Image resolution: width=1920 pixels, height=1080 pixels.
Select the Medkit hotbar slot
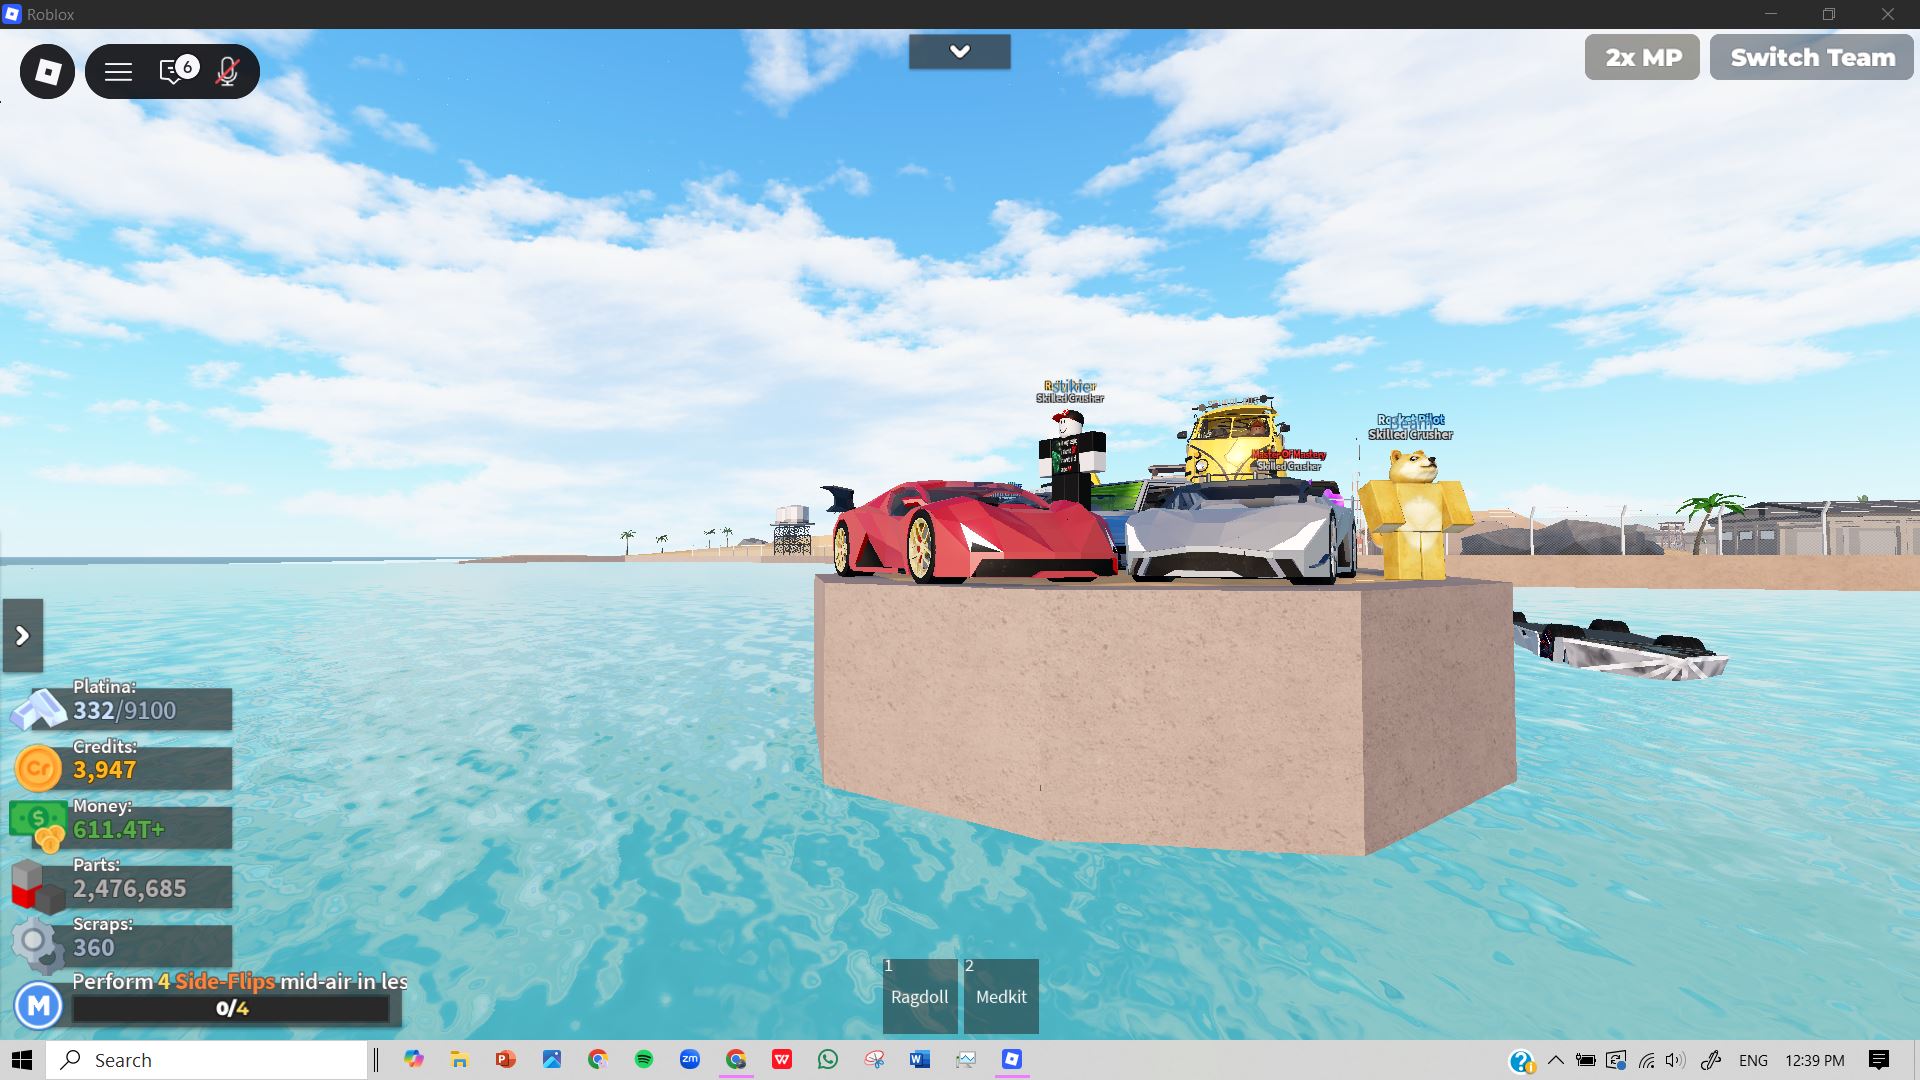(x=1000, y=996)
